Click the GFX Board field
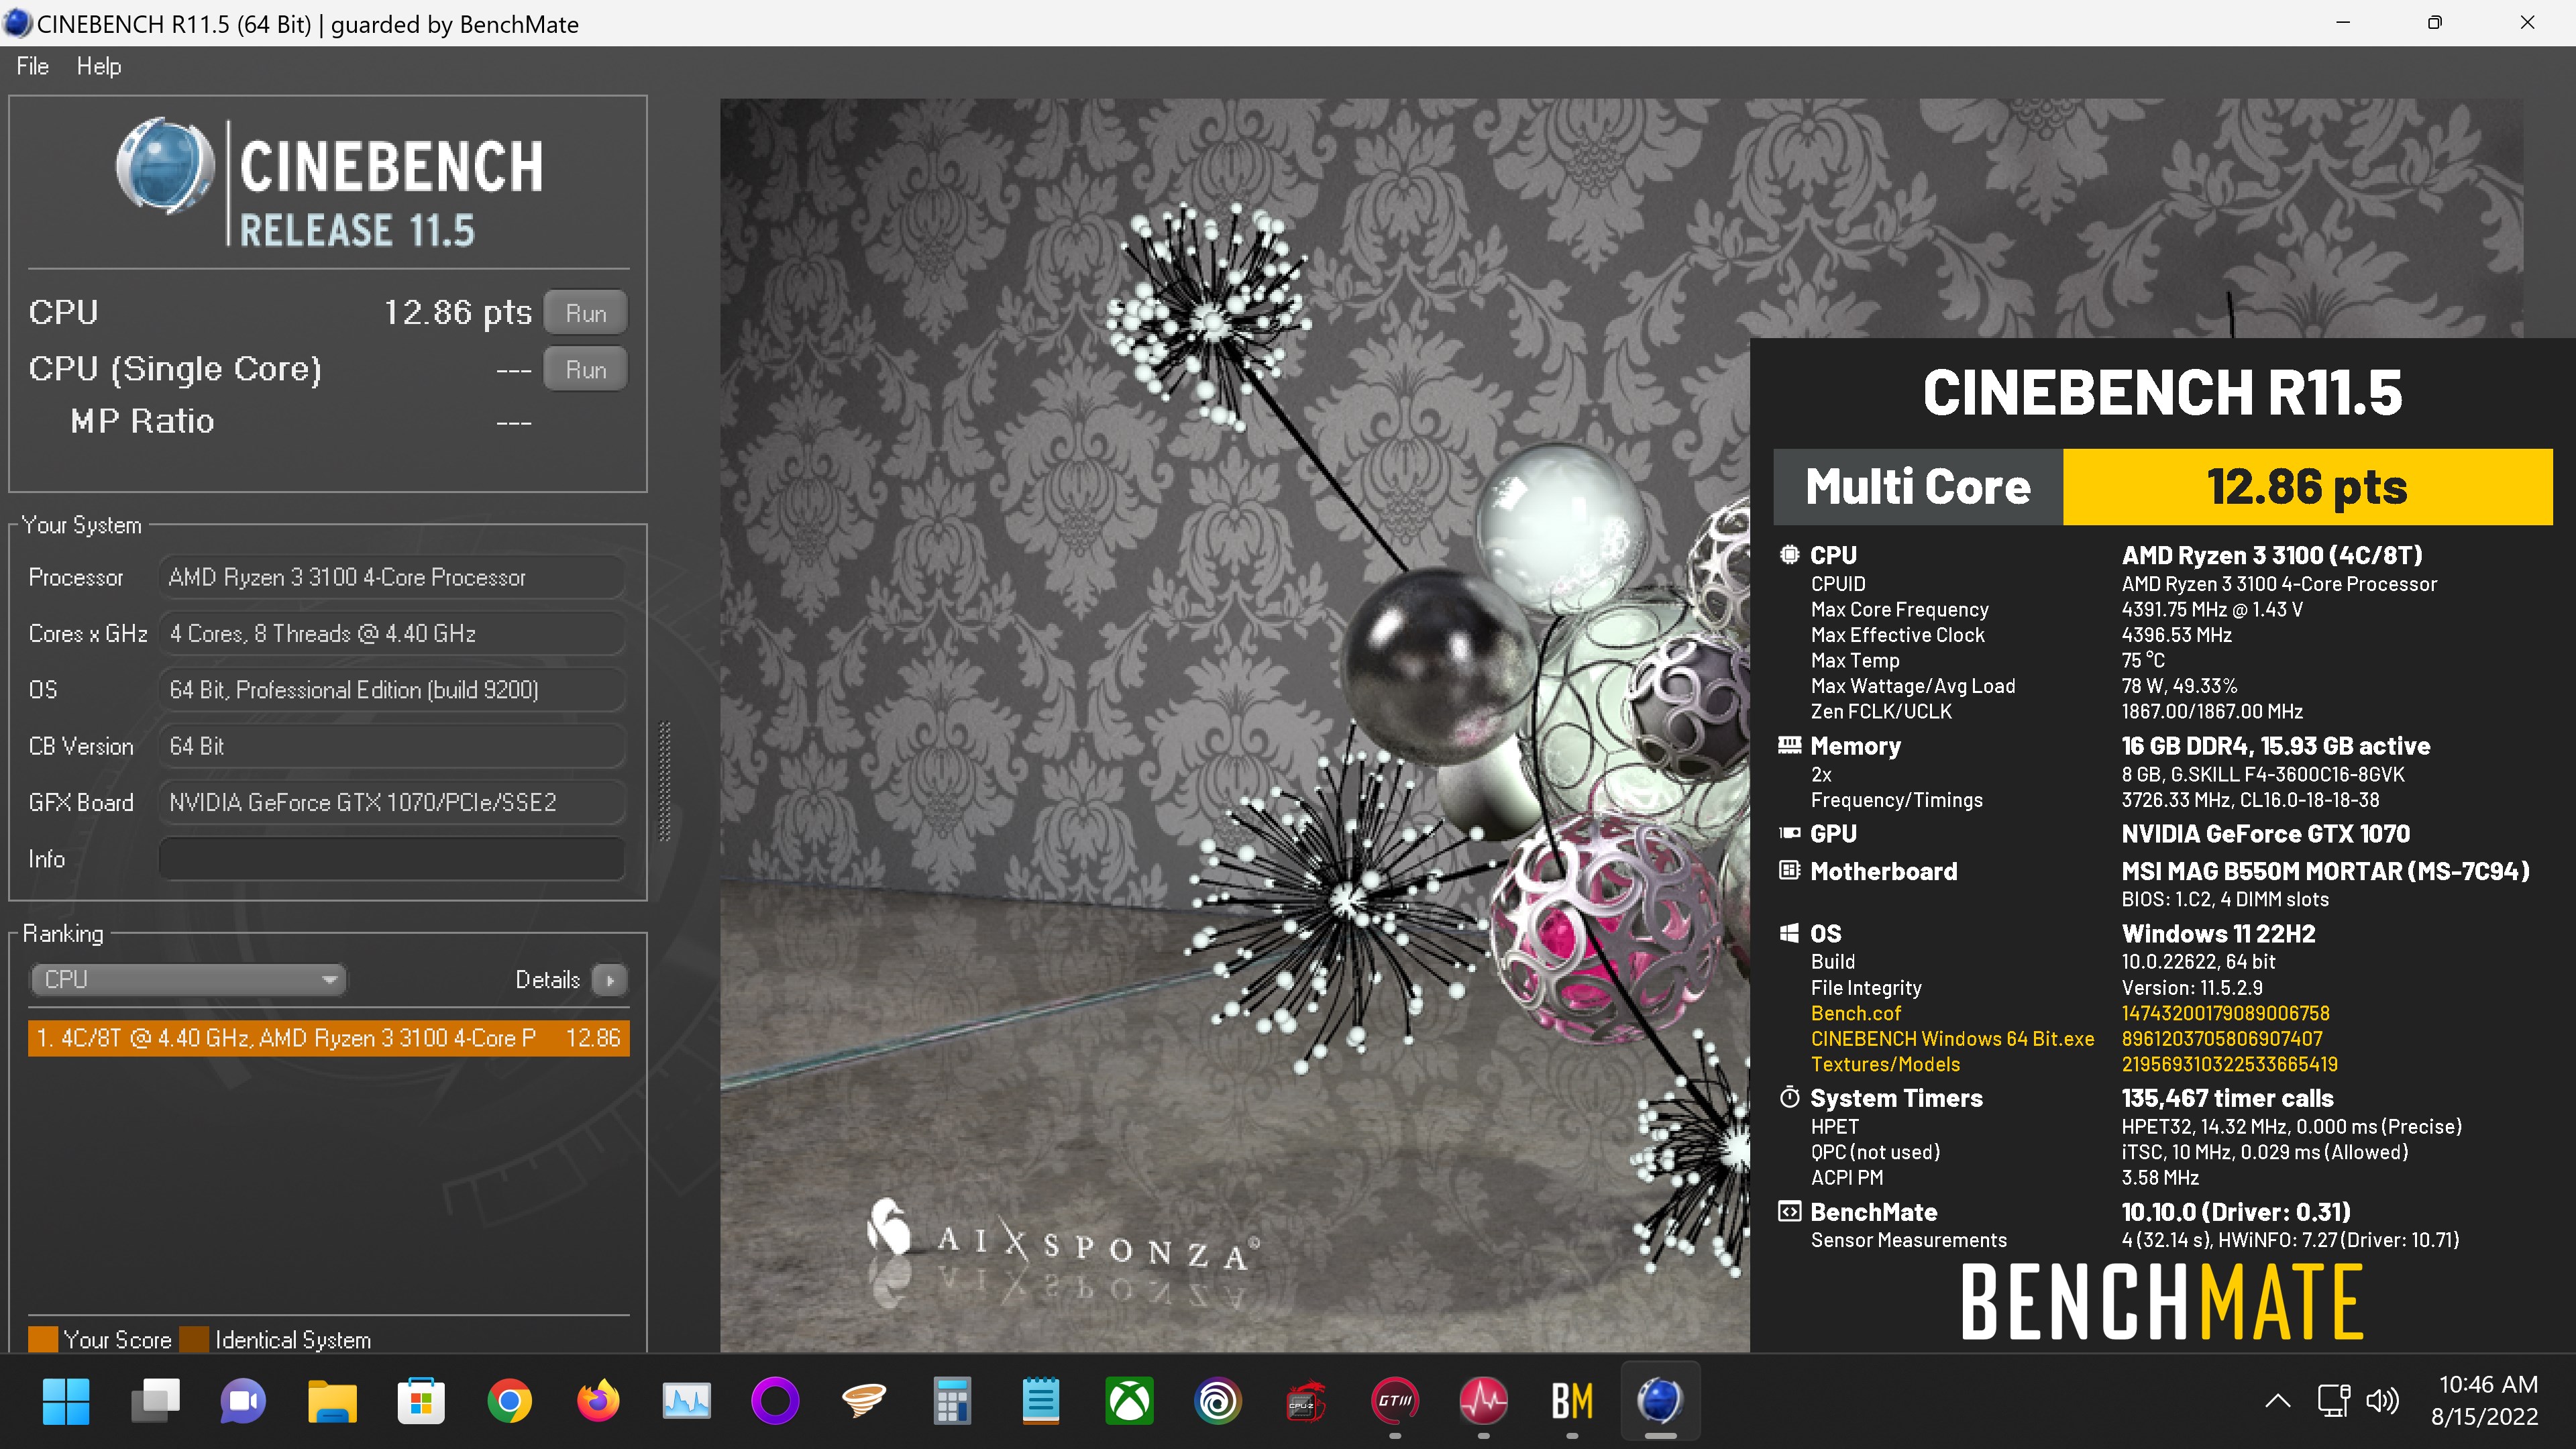2576x1449 pixels. point(392,803)
